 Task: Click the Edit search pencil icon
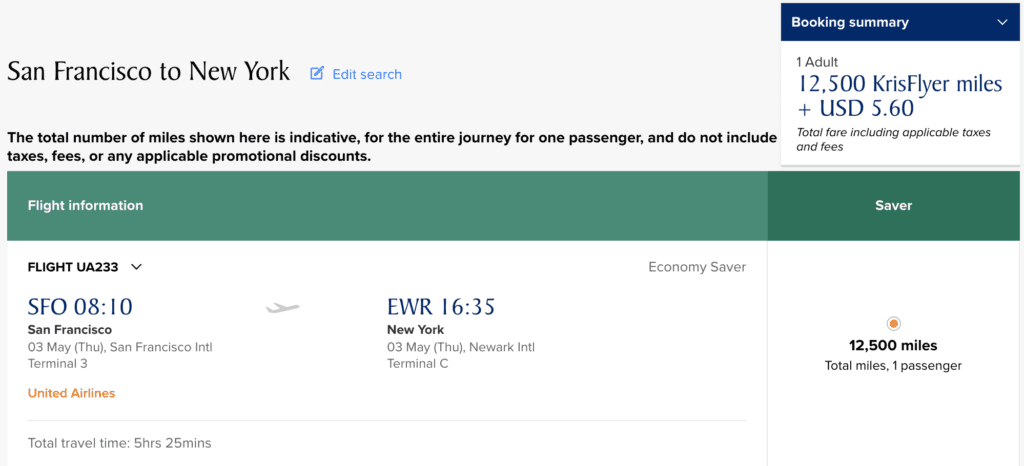[x=317, y=74]
